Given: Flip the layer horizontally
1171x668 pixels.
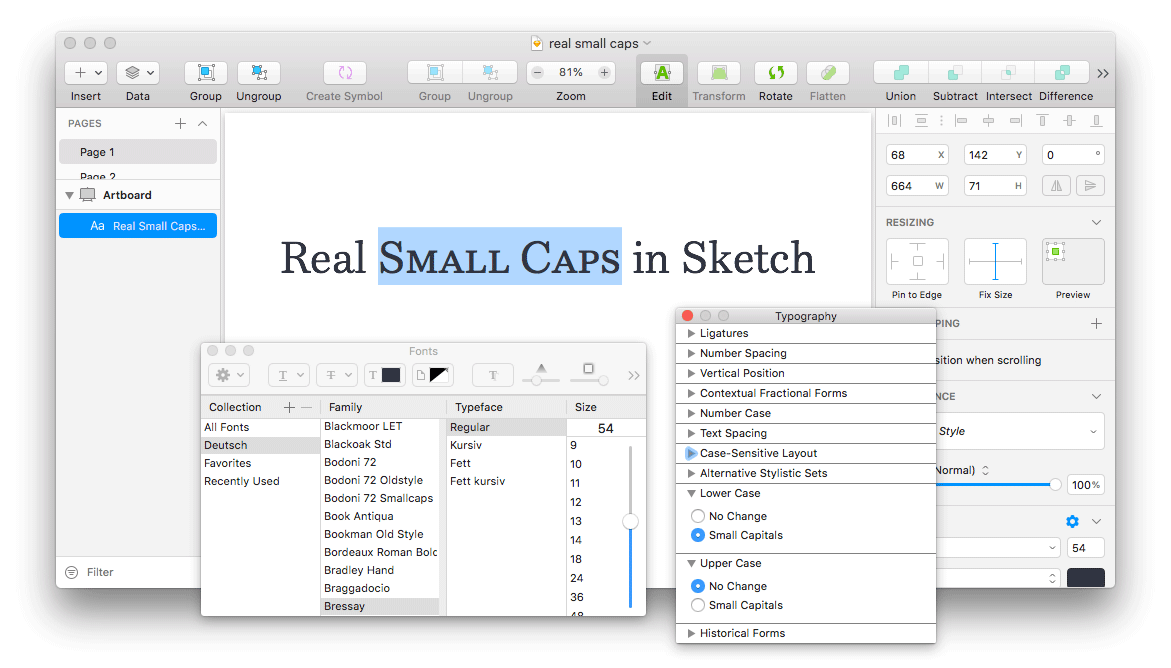Looking at the screenshot, I should 1056,185.
